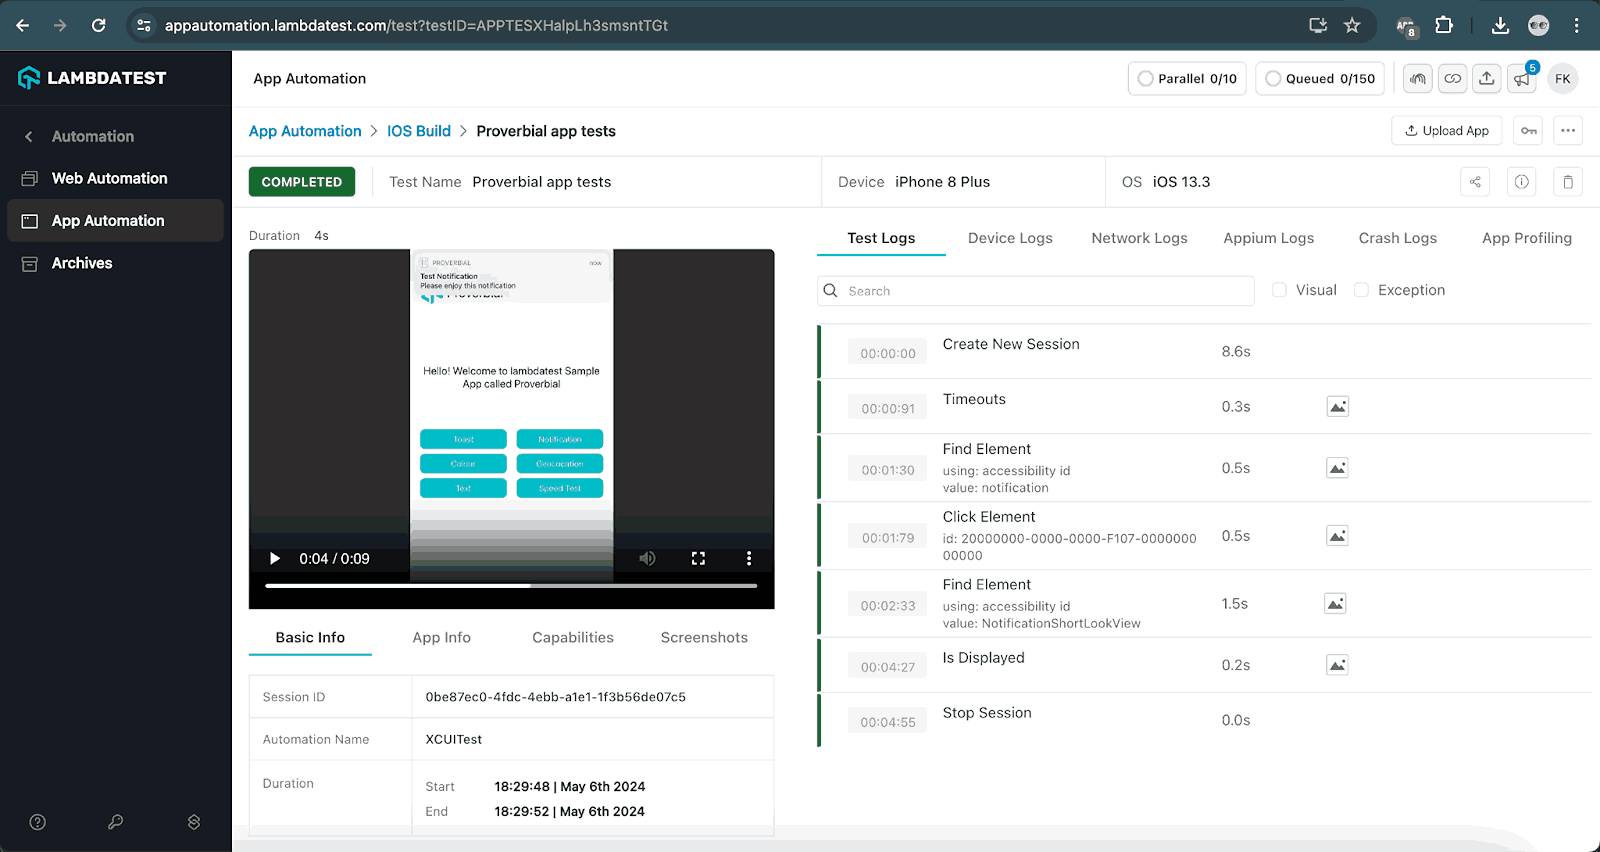Jump to the 00:02:33 timestamp
Viewport: 1600px width, 852px height.
point(888,606)
